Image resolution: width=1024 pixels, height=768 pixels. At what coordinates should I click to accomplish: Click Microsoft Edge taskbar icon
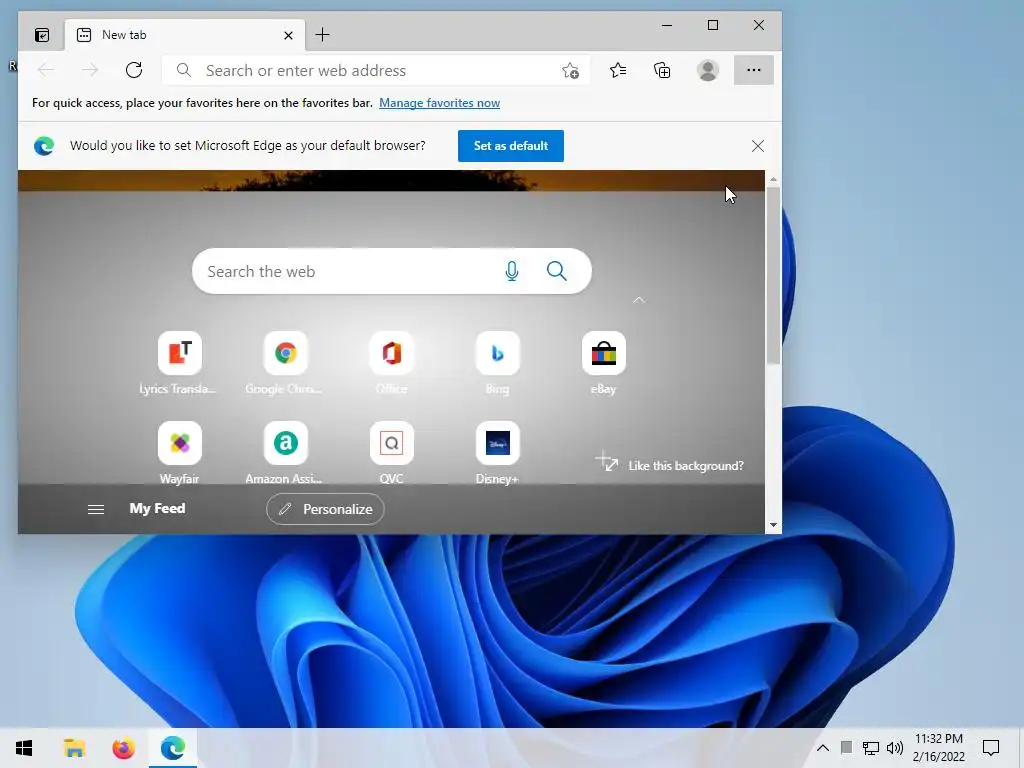(173, 748)
